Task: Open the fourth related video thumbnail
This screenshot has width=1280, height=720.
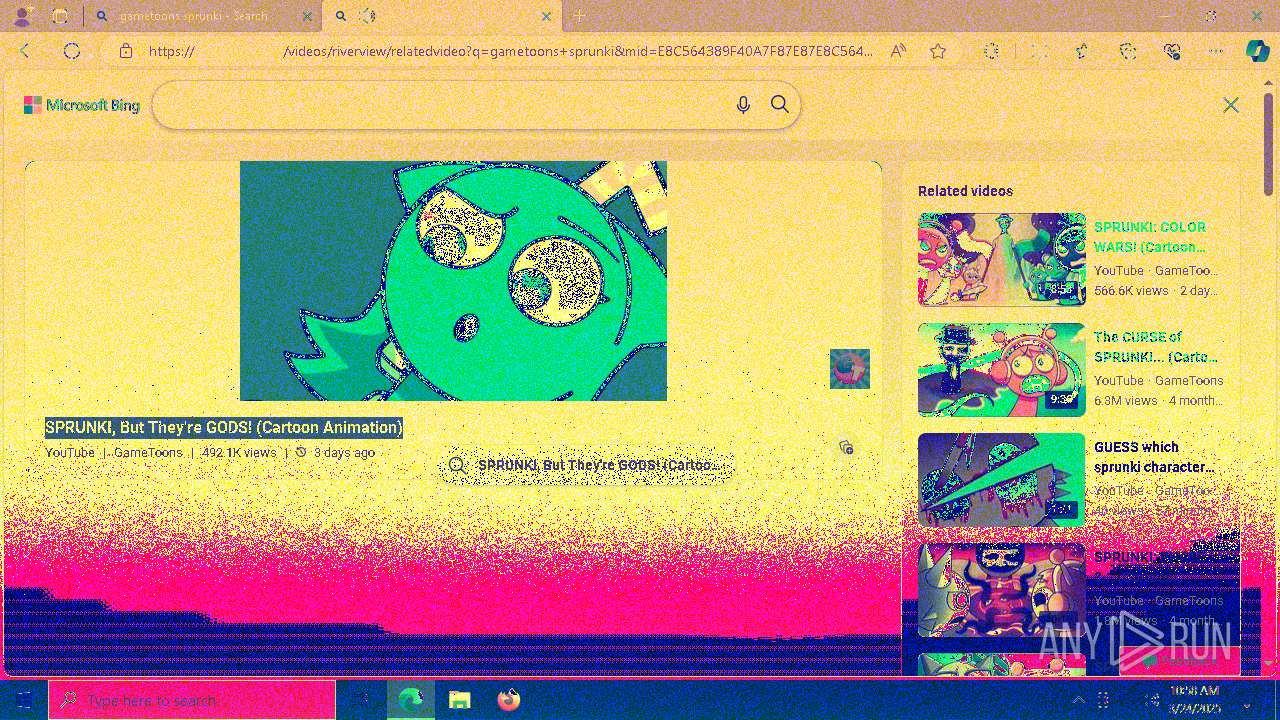Action: pos(1002,589)
